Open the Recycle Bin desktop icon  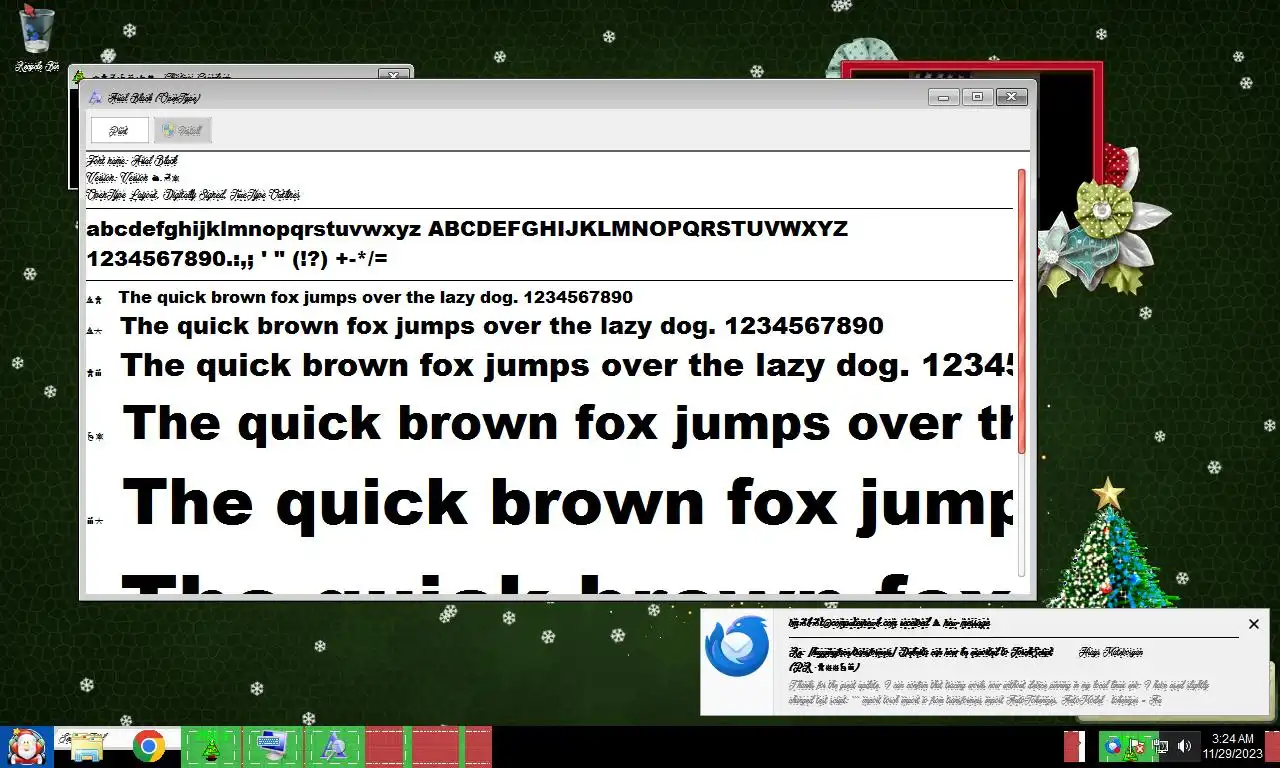(x=37, y=40)
